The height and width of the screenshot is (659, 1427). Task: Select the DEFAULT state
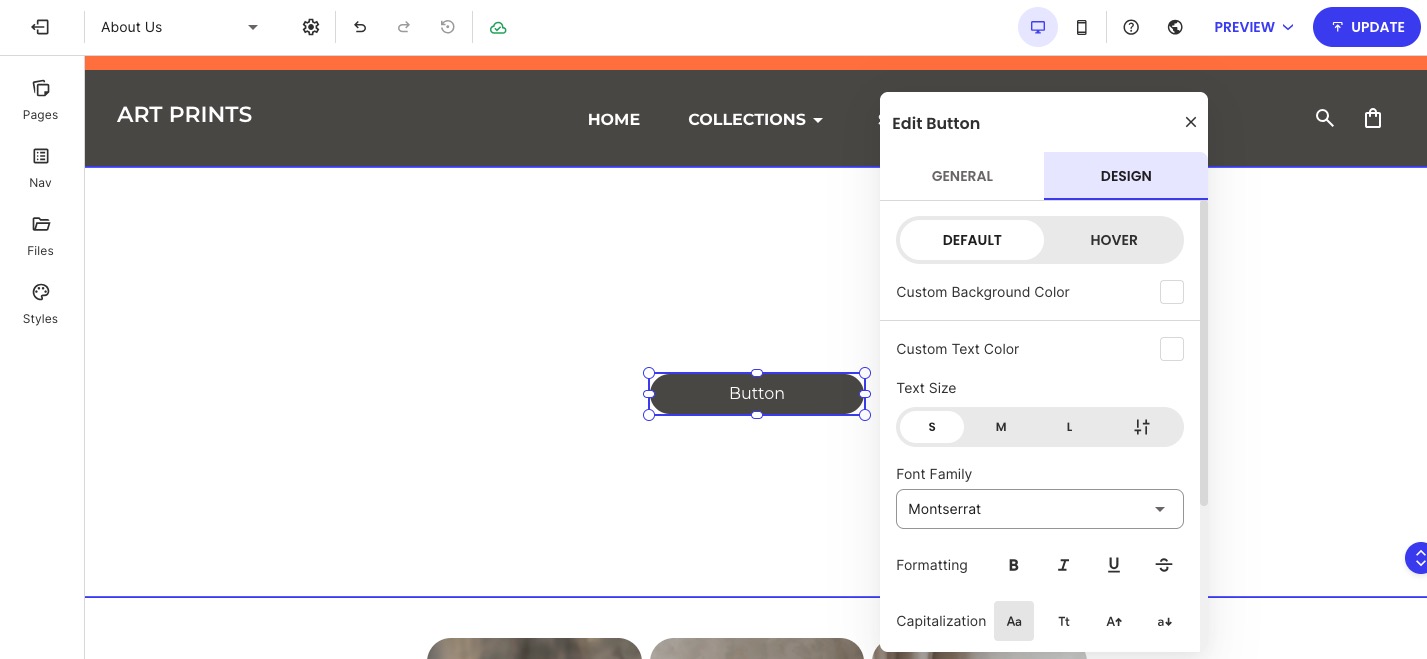[972, 240]
